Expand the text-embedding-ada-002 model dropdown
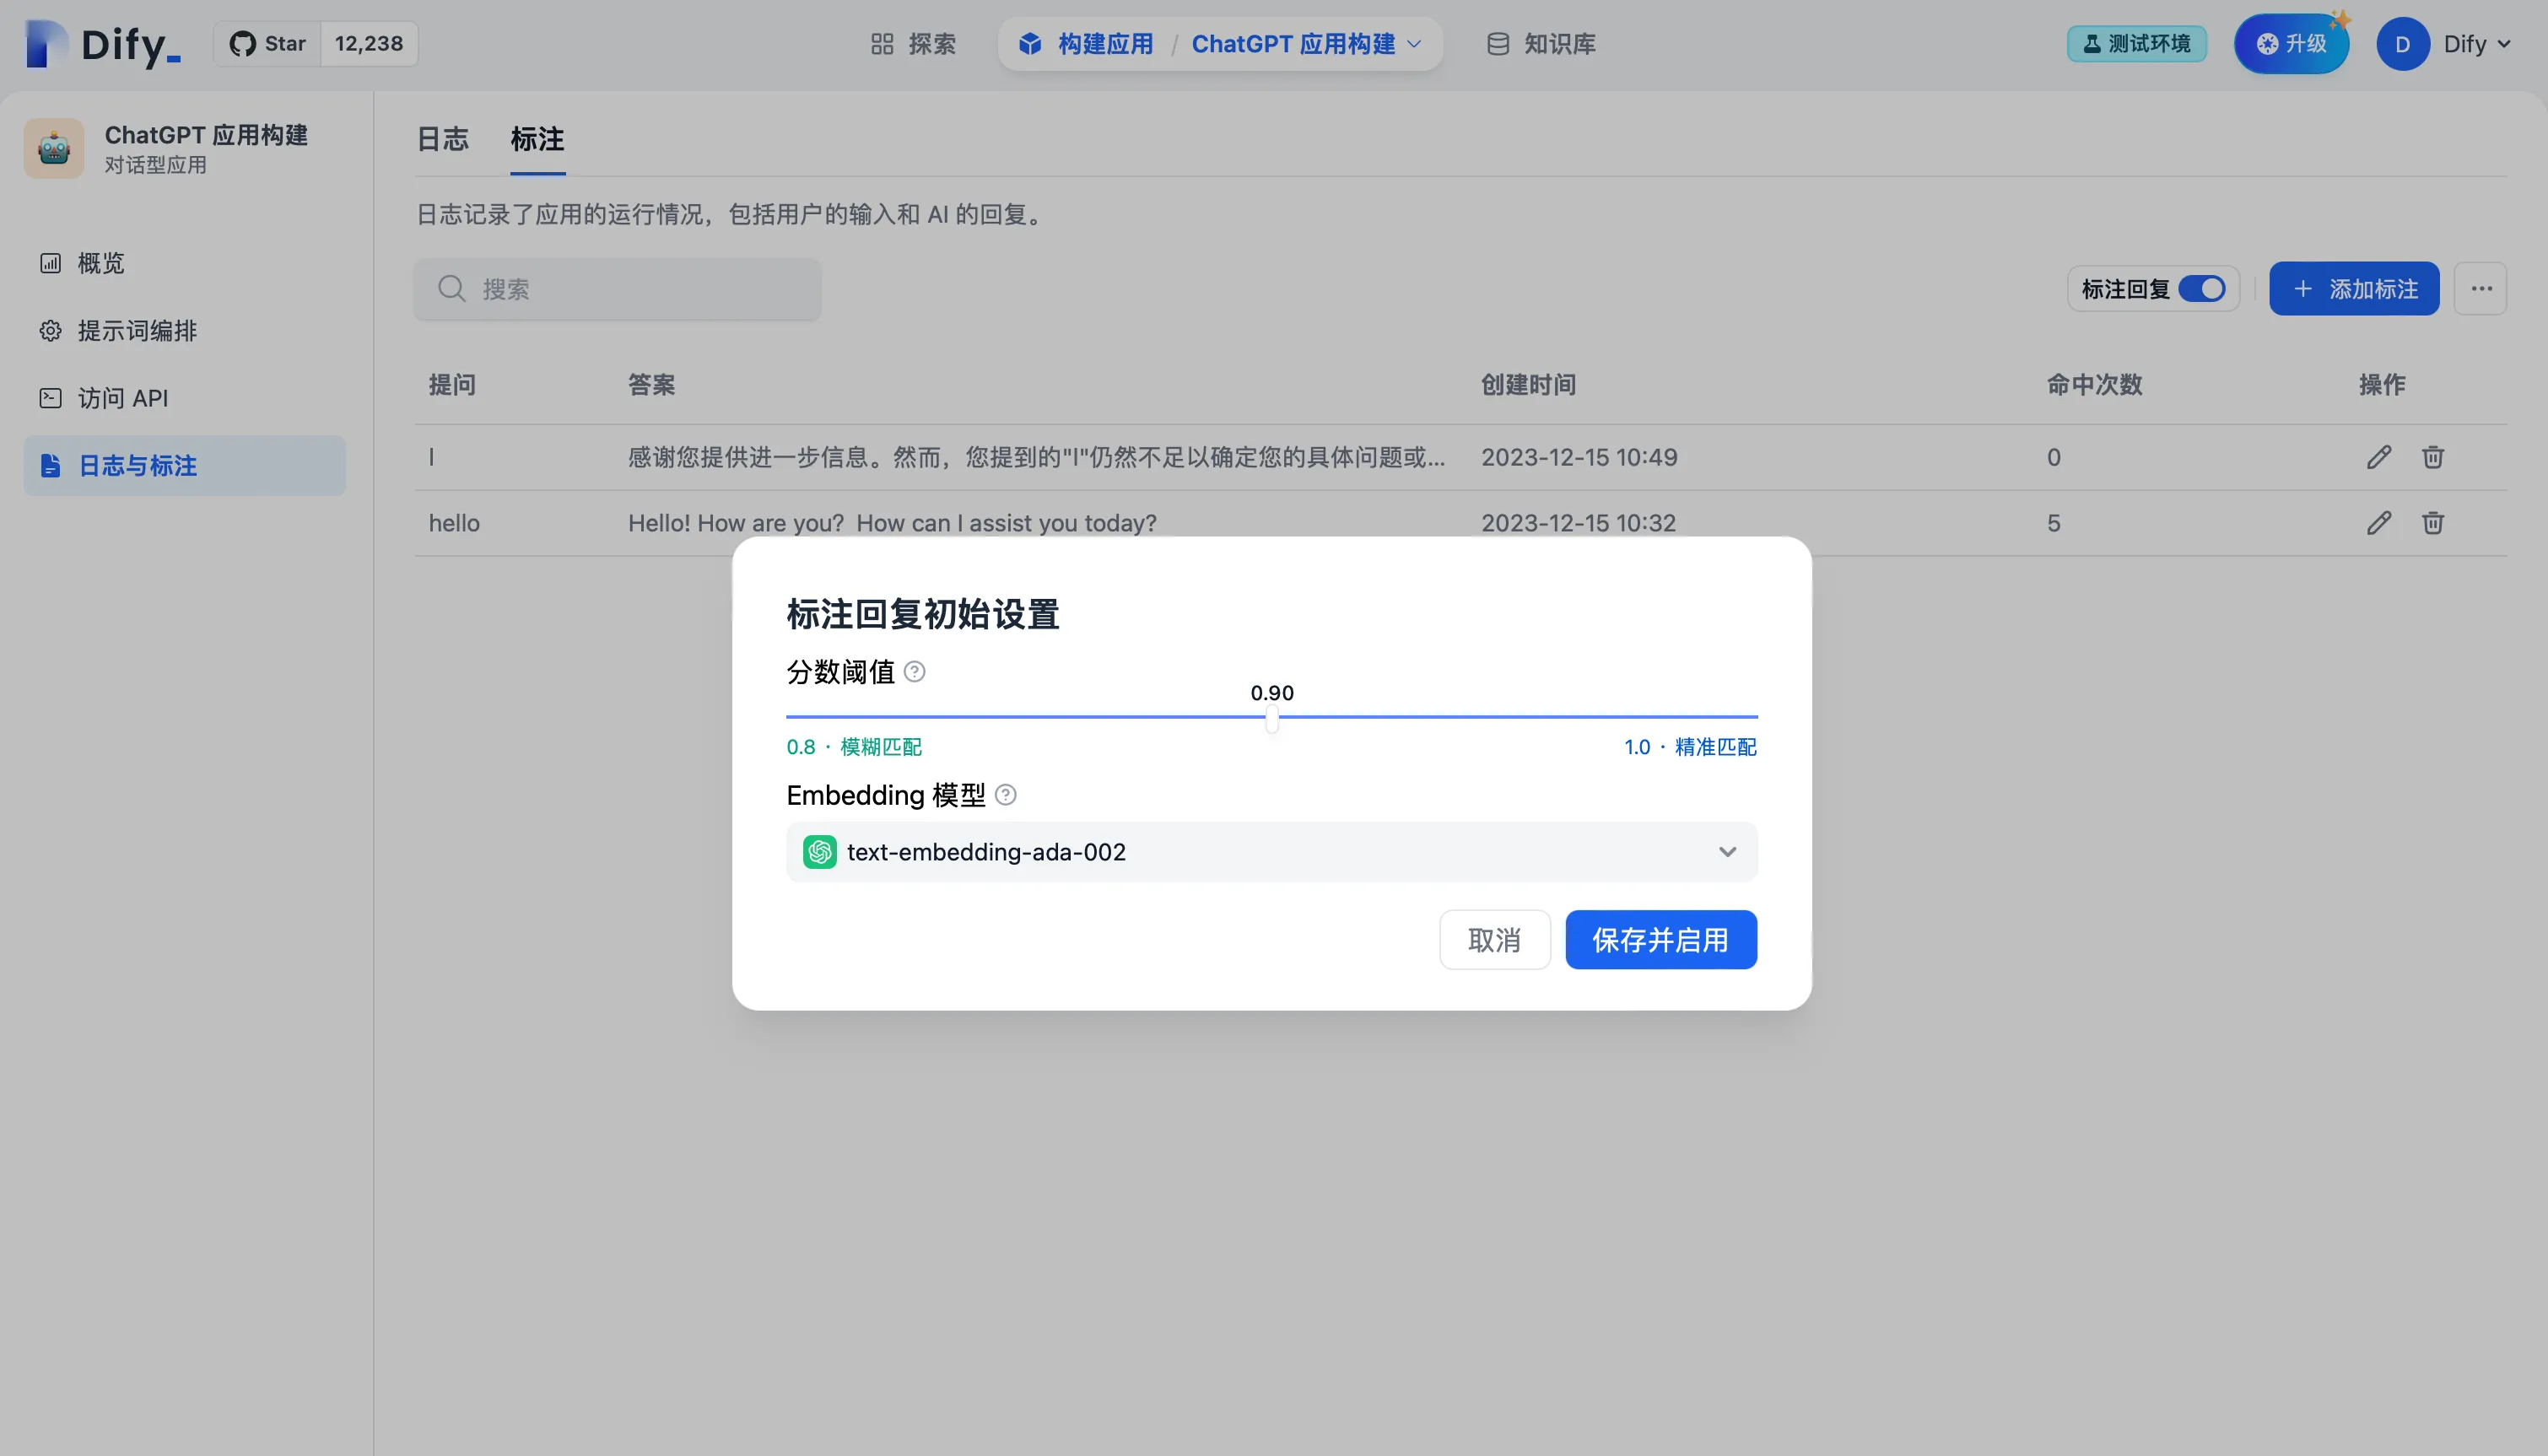The image size is (2548, 1456). [1271, 852]
